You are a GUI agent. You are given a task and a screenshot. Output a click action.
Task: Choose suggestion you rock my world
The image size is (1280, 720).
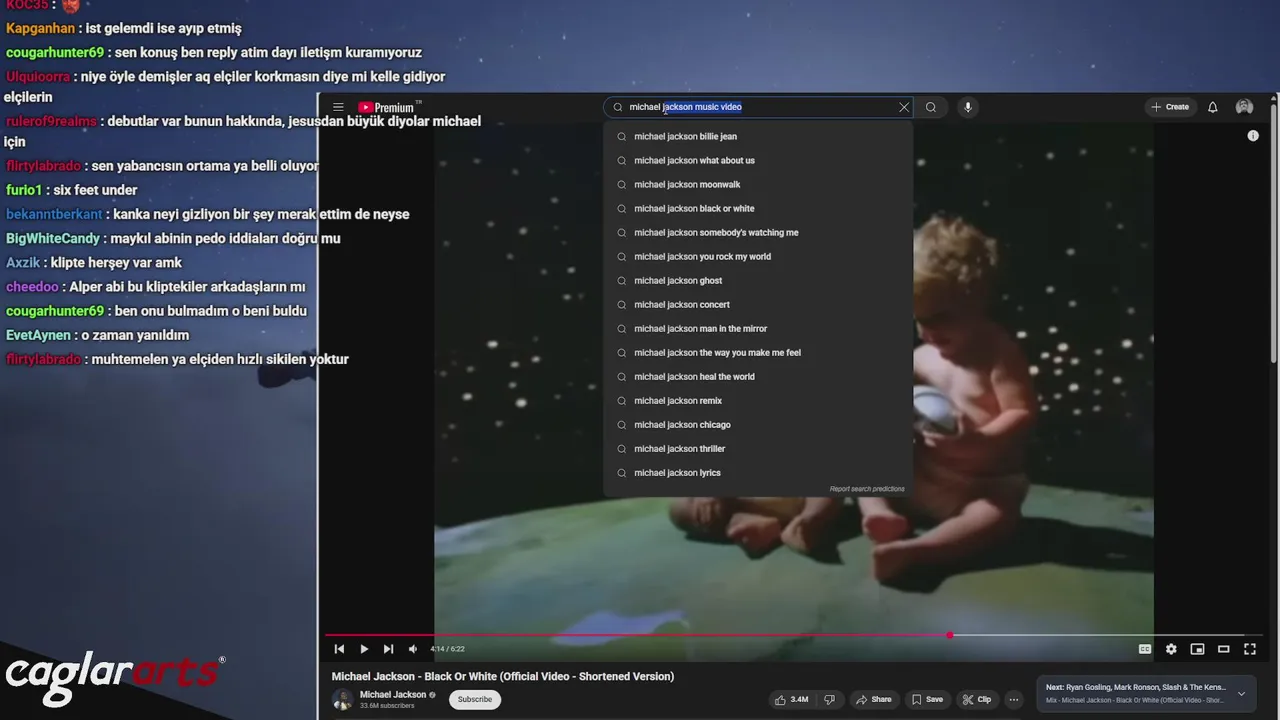click(x=758, y=256)
